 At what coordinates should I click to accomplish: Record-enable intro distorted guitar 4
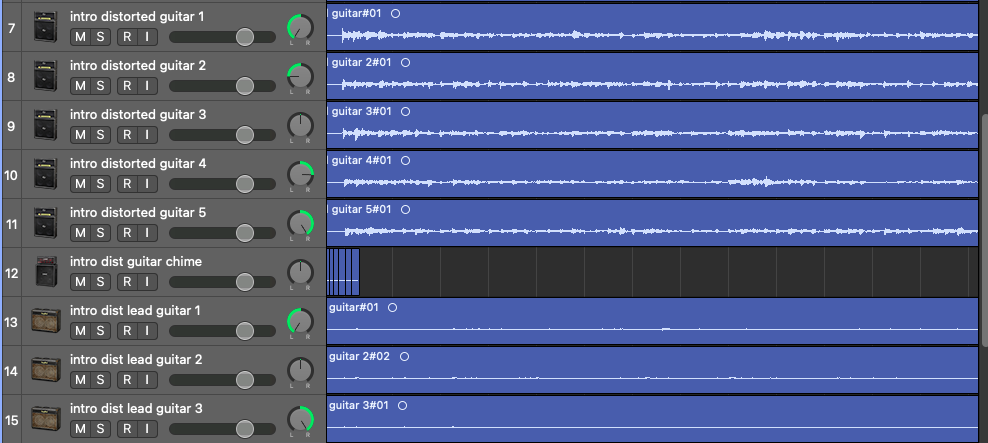127,184
